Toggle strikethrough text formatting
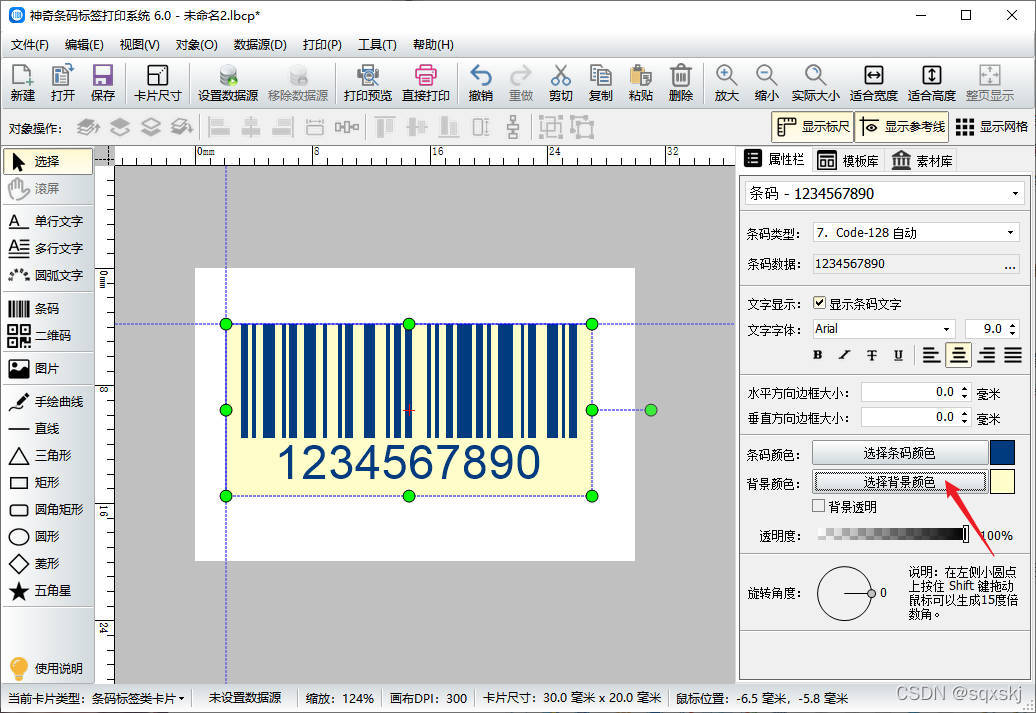 pos(871,355)
